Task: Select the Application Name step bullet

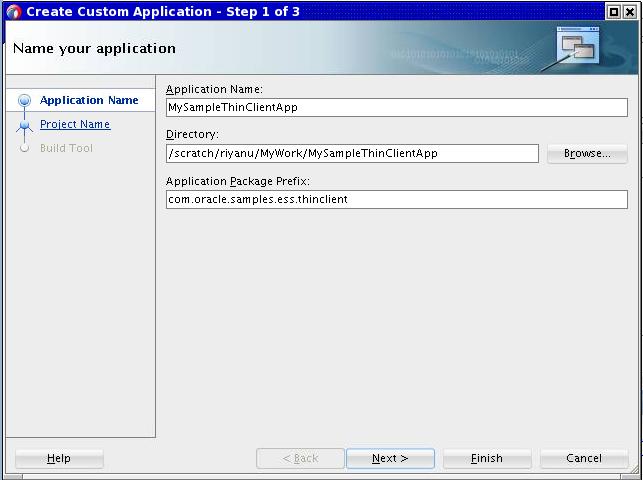Action: pos(25,100)
